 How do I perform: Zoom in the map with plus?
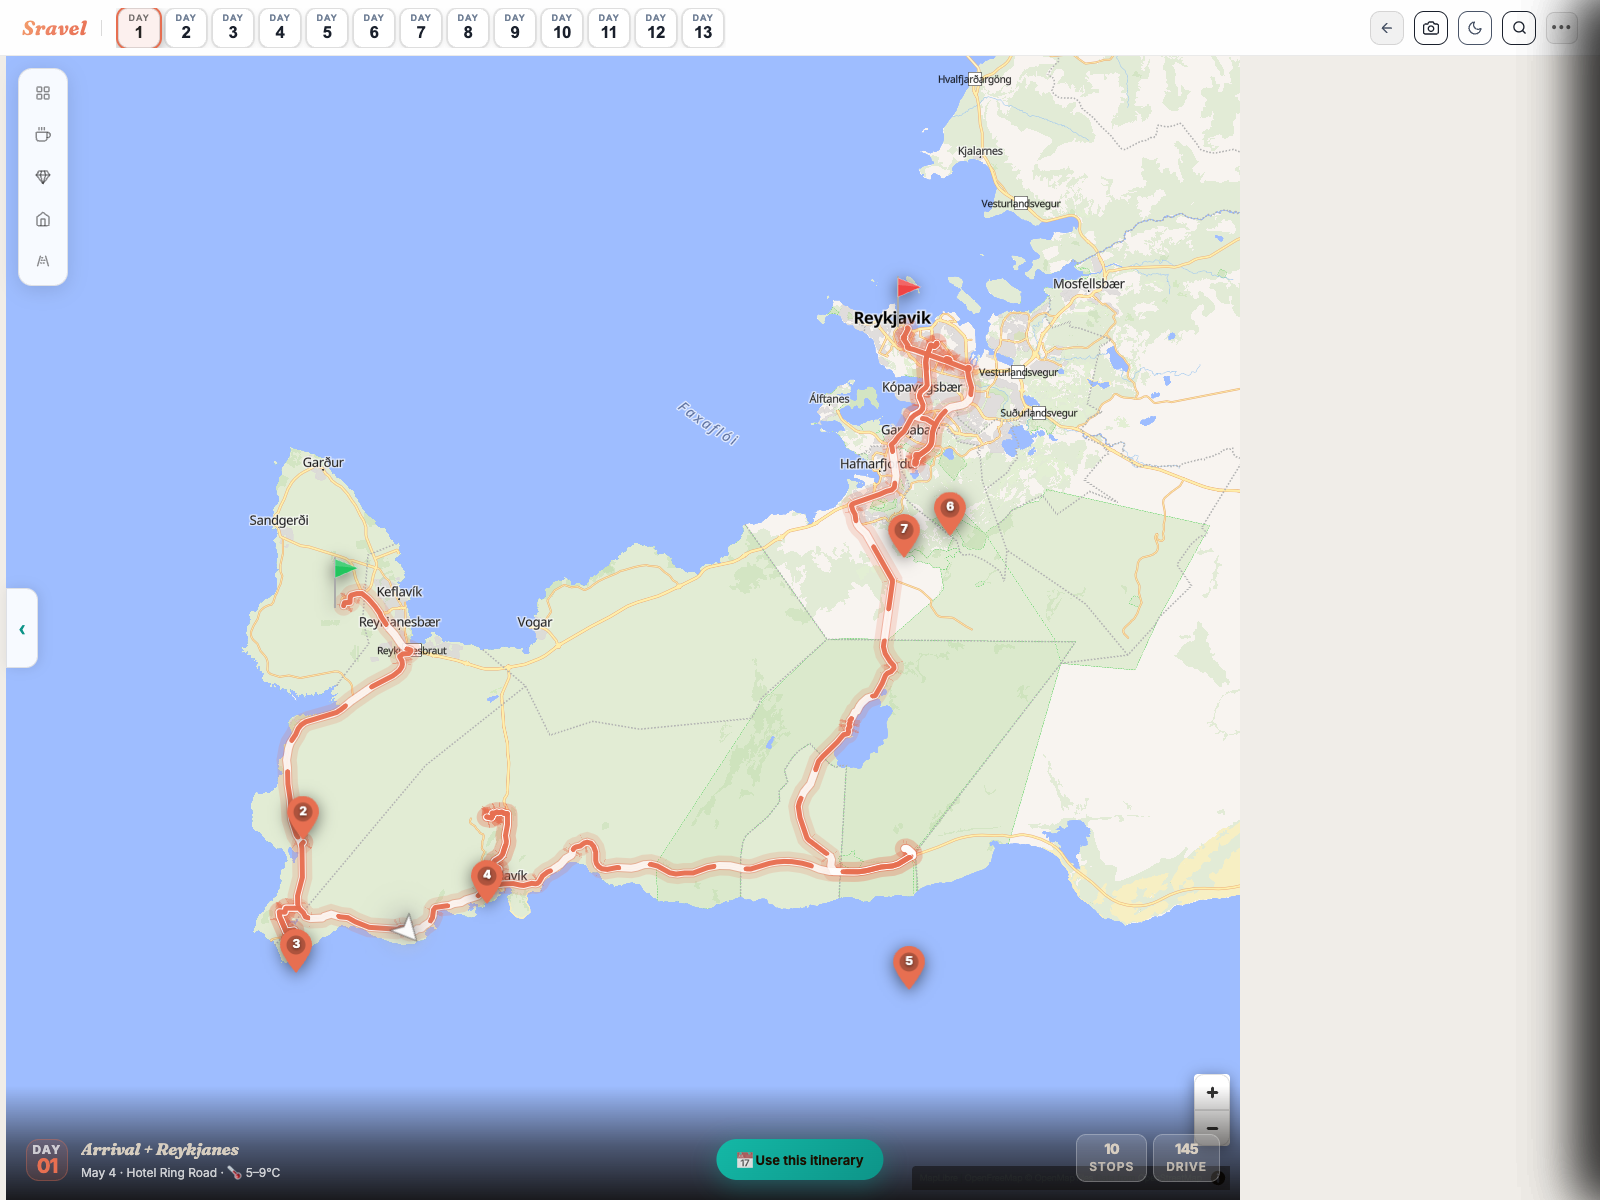pyautogui.click(x=1212, y=1092)
